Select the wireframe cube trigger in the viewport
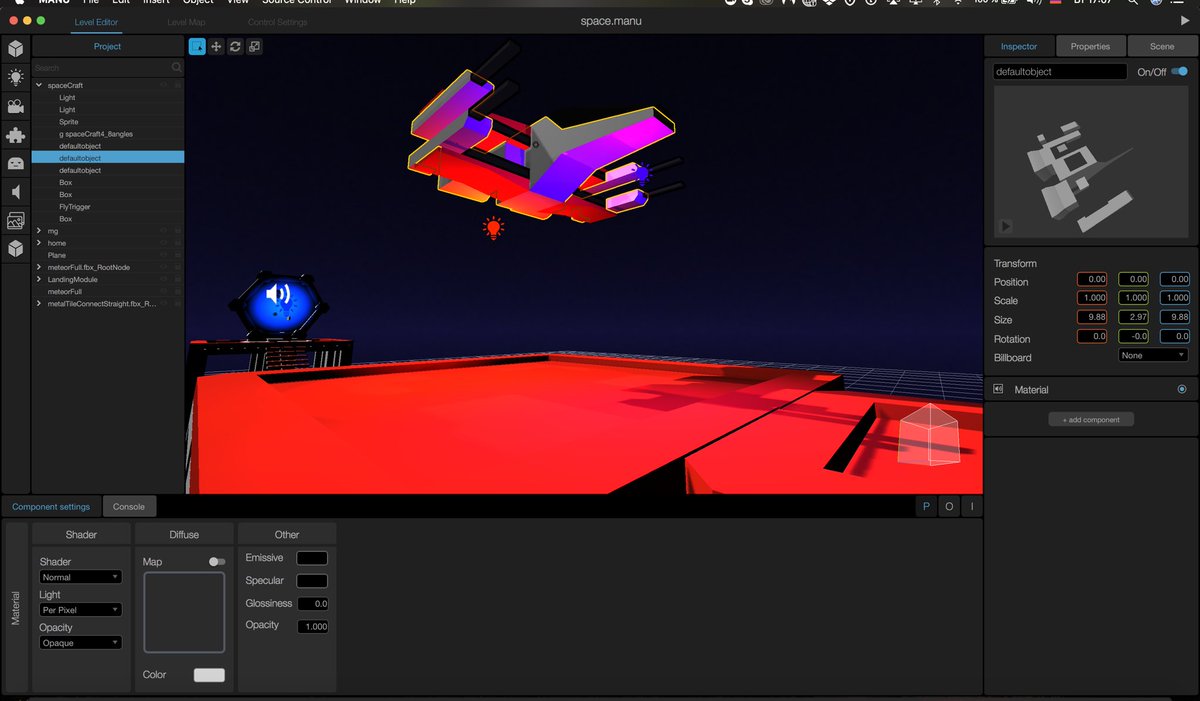This screenshot has height=701, width=1200. tap(928, 435)
